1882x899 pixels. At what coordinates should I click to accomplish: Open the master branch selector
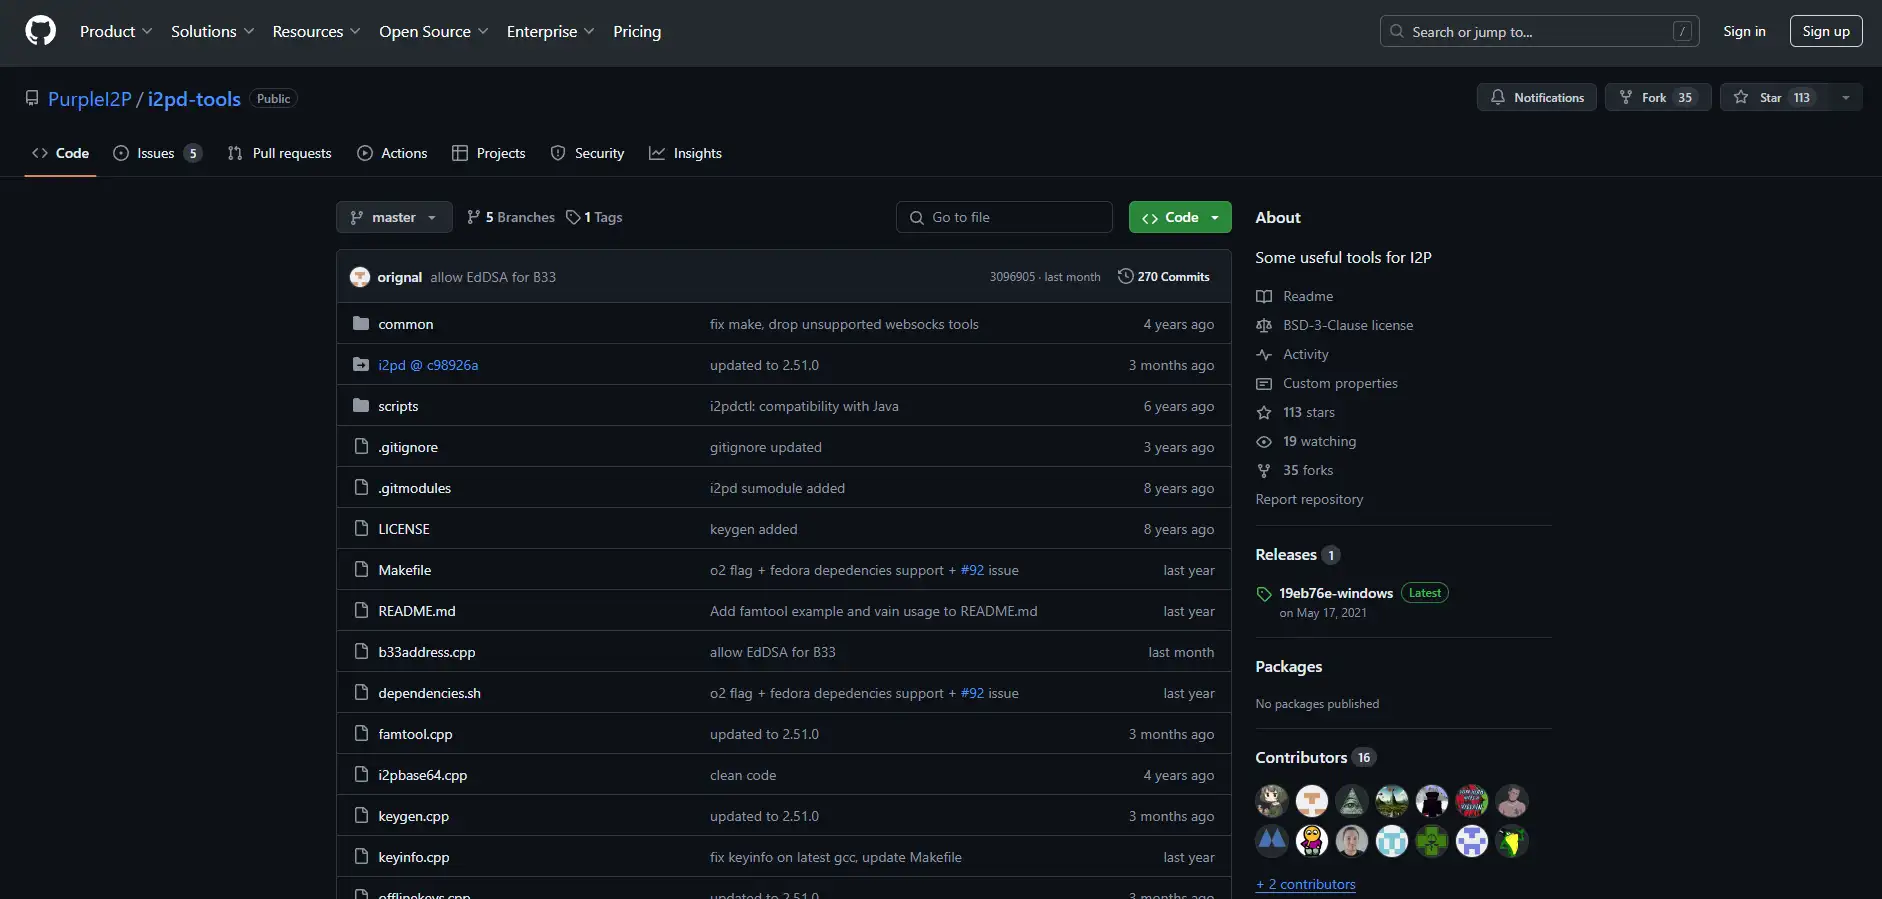tap(394, 217)
